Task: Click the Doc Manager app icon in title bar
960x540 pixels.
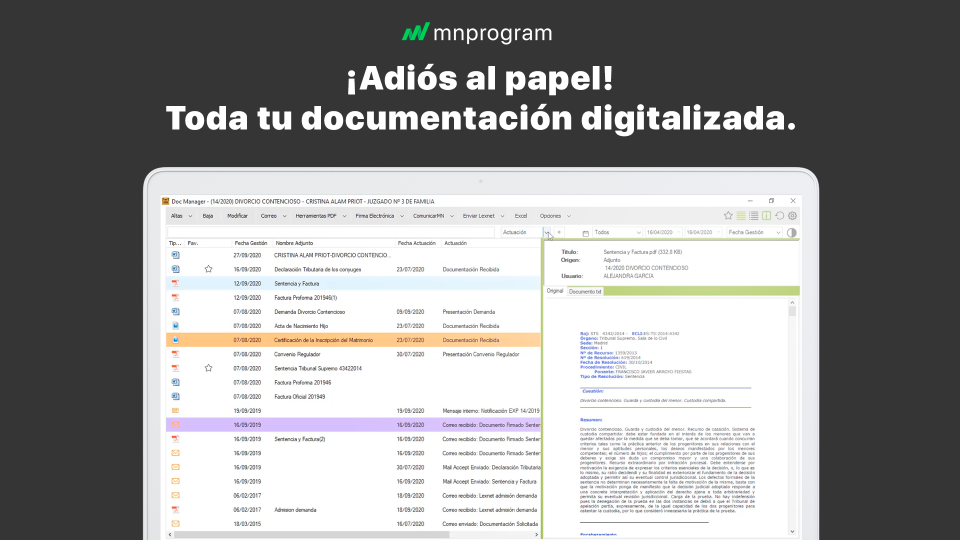Action: tap(165, 201)
